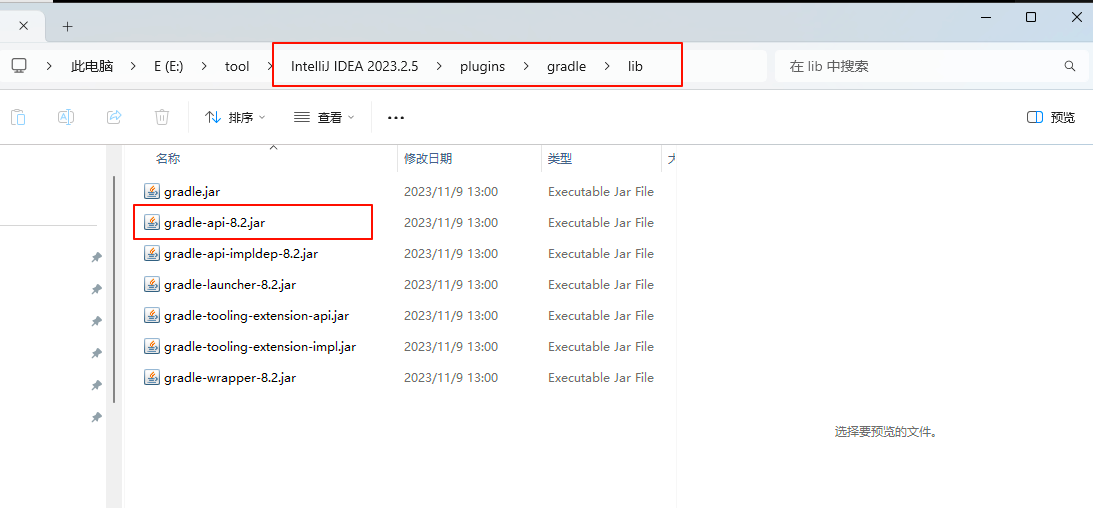Add a new Explorer tab
The image size is (1093, 508).
tap(67, 26)
